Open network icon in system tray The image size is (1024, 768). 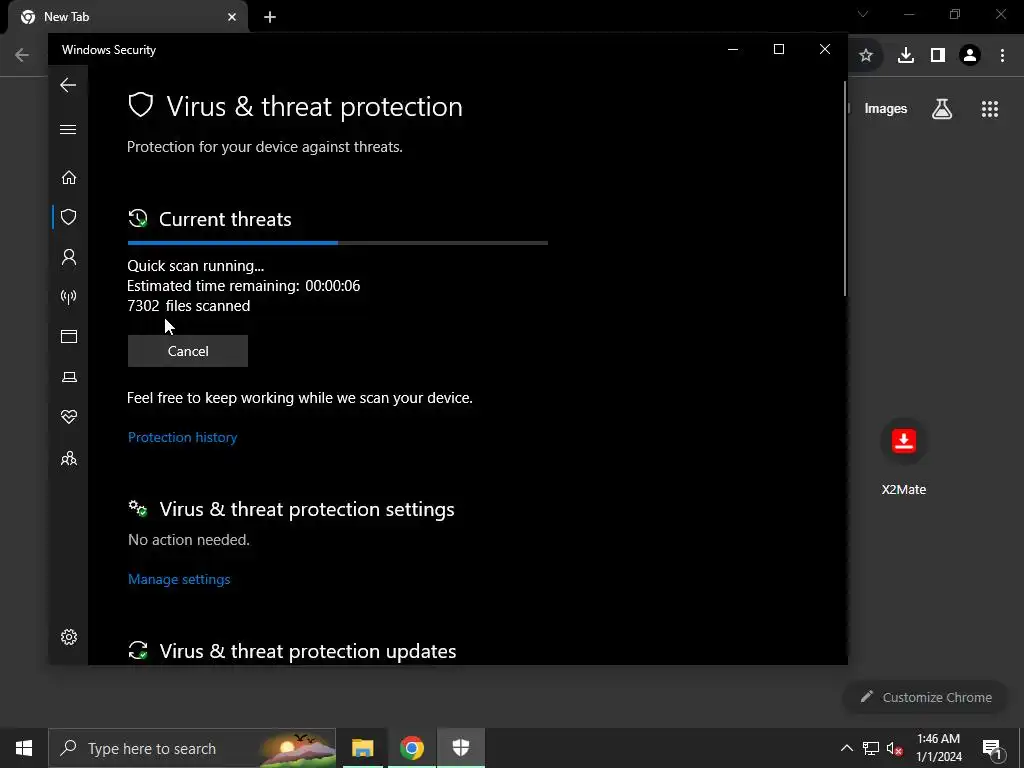(871, 748)
